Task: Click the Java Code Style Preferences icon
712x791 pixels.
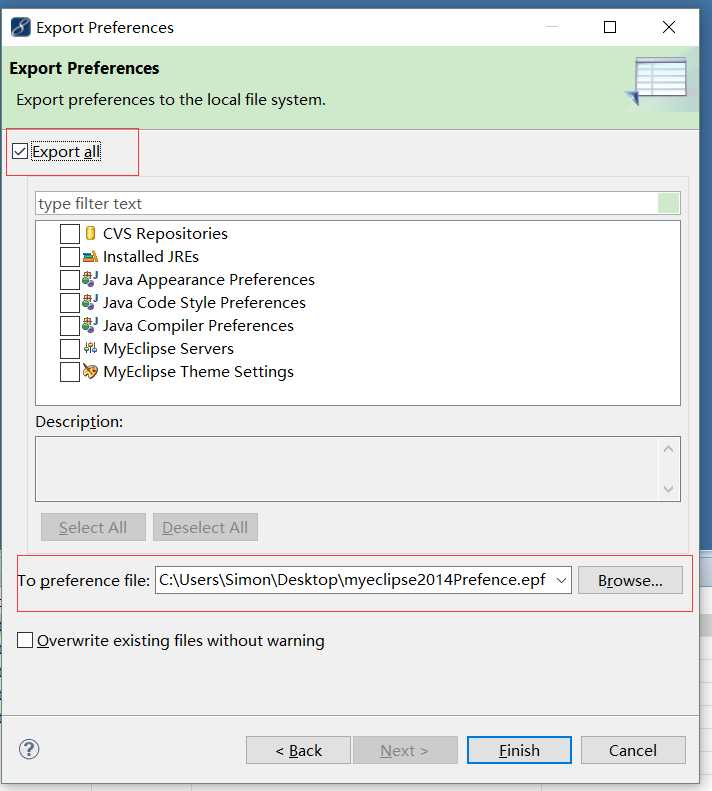Action: point(90,302)
